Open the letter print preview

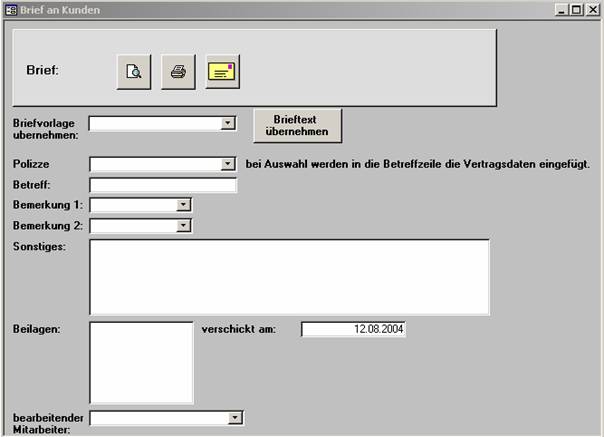pyautogui.click(x=134, y=71)
